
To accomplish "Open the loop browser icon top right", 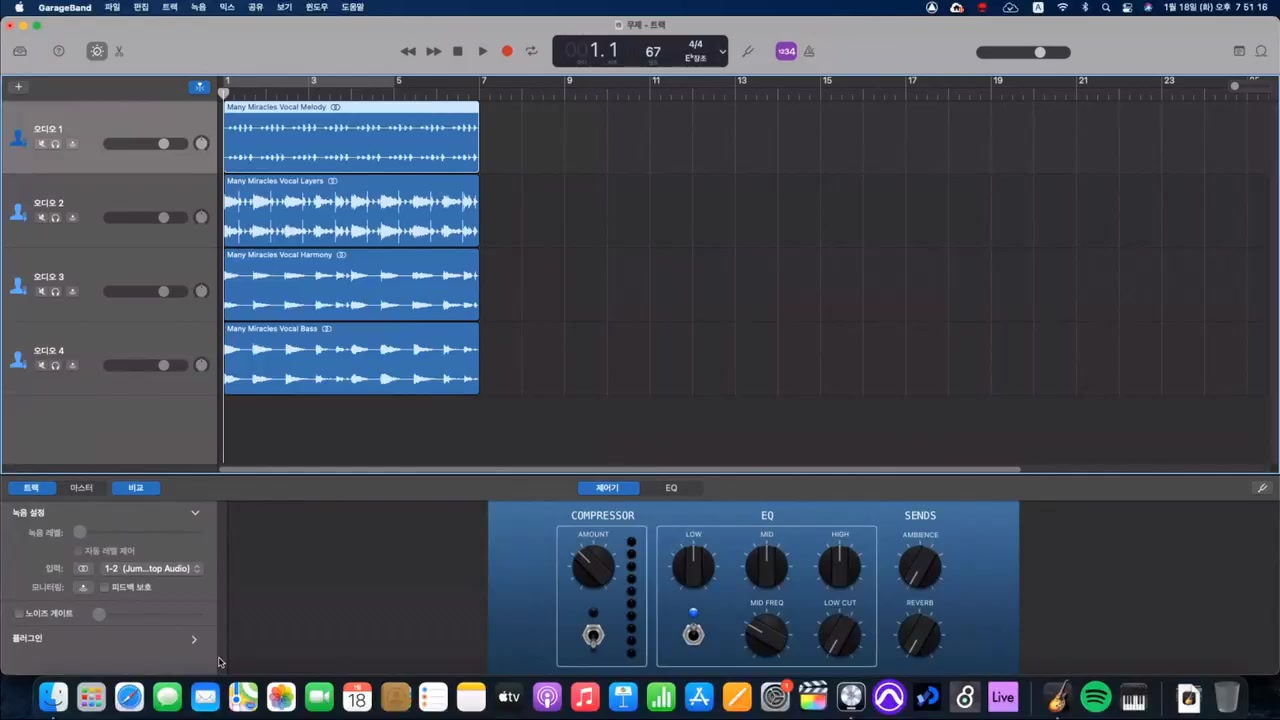I will point(1262,51).
